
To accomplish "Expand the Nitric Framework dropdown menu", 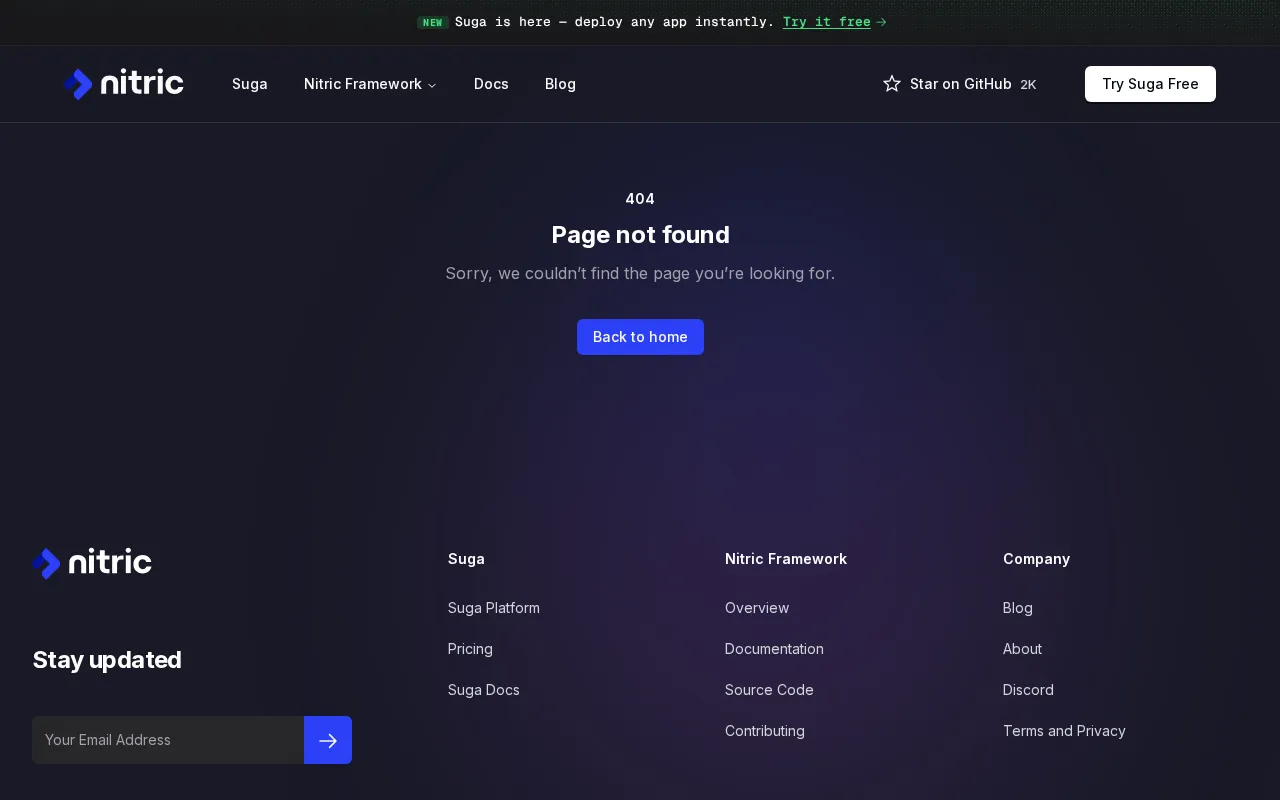I will [x=370, y=84].
